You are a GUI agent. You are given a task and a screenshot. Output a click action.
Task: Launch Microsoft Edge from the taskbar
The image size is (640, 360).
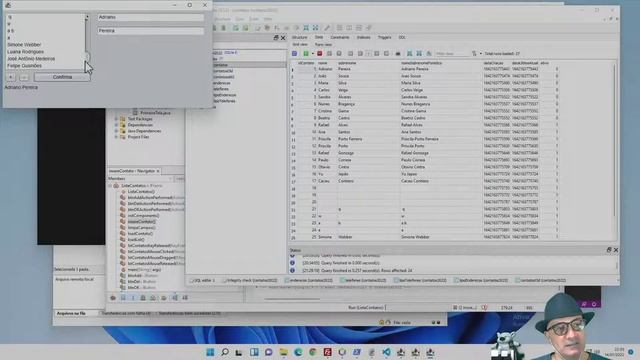(x=298, y=352)
